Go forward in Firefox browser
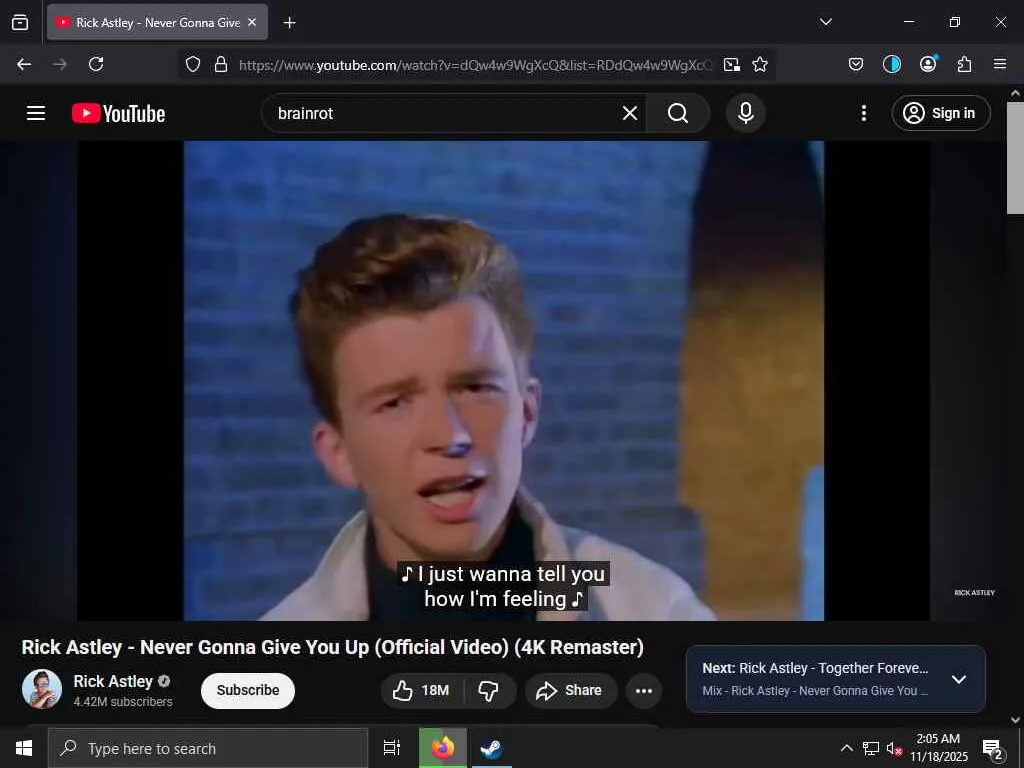Image resolution: width=1024 pixels, height=768 pixels. (59, 64)
